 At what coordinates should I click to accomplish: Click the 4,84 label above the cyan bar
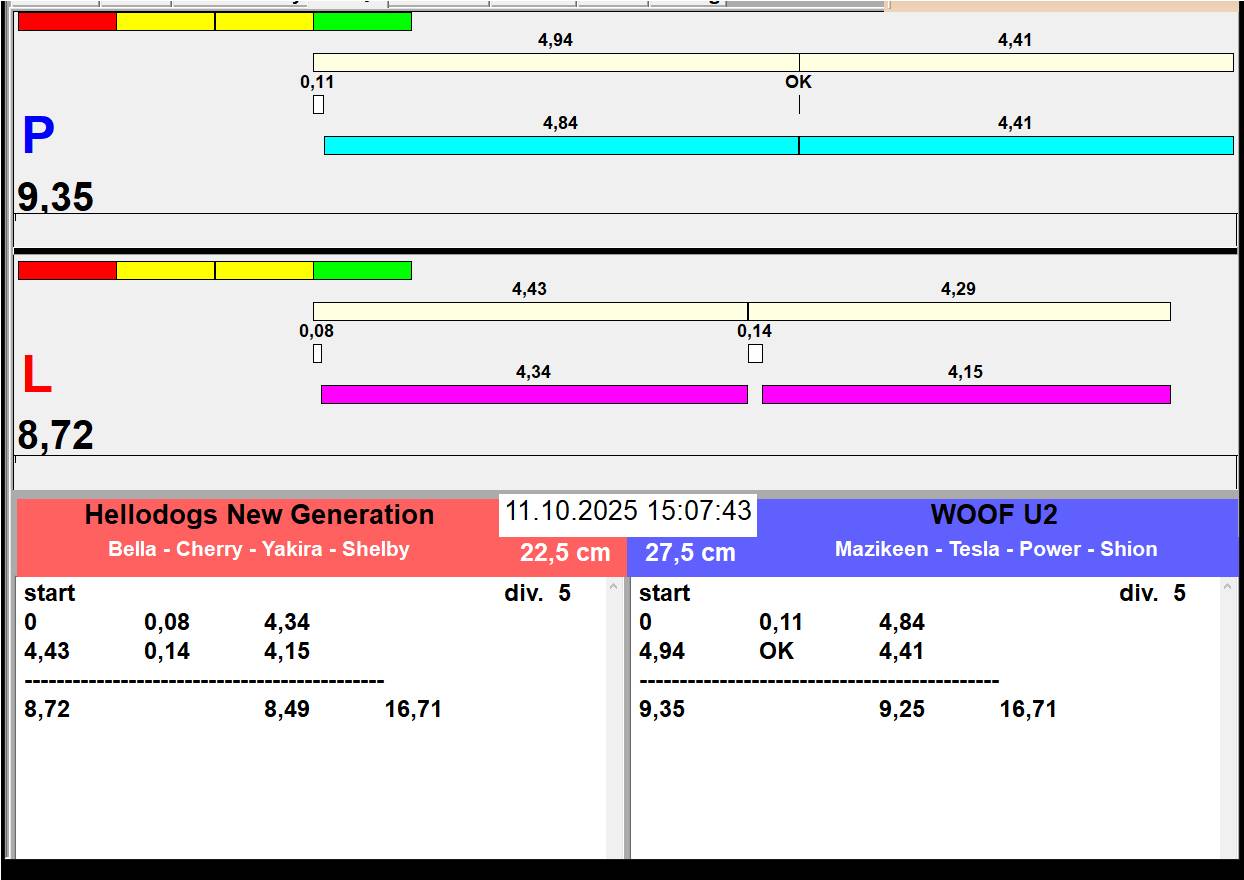click(560, 123)
